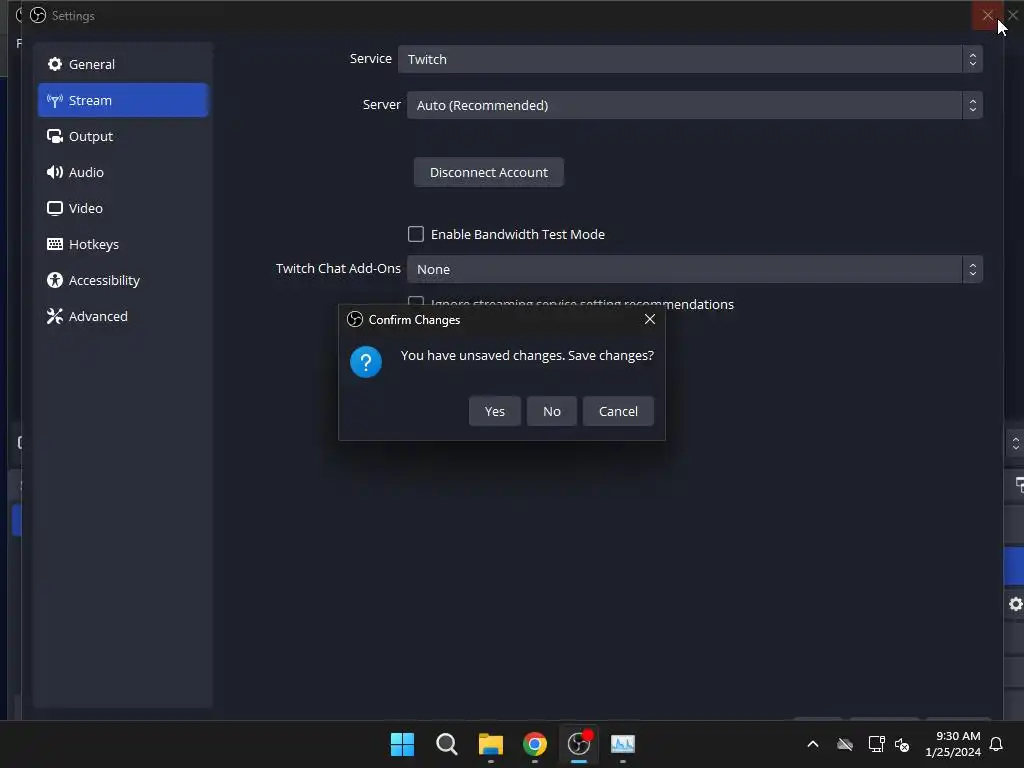Viewport: 1024px width, 768px height.
Task: Click the OneDrive cloud tray icon
Action: point(845,744)
